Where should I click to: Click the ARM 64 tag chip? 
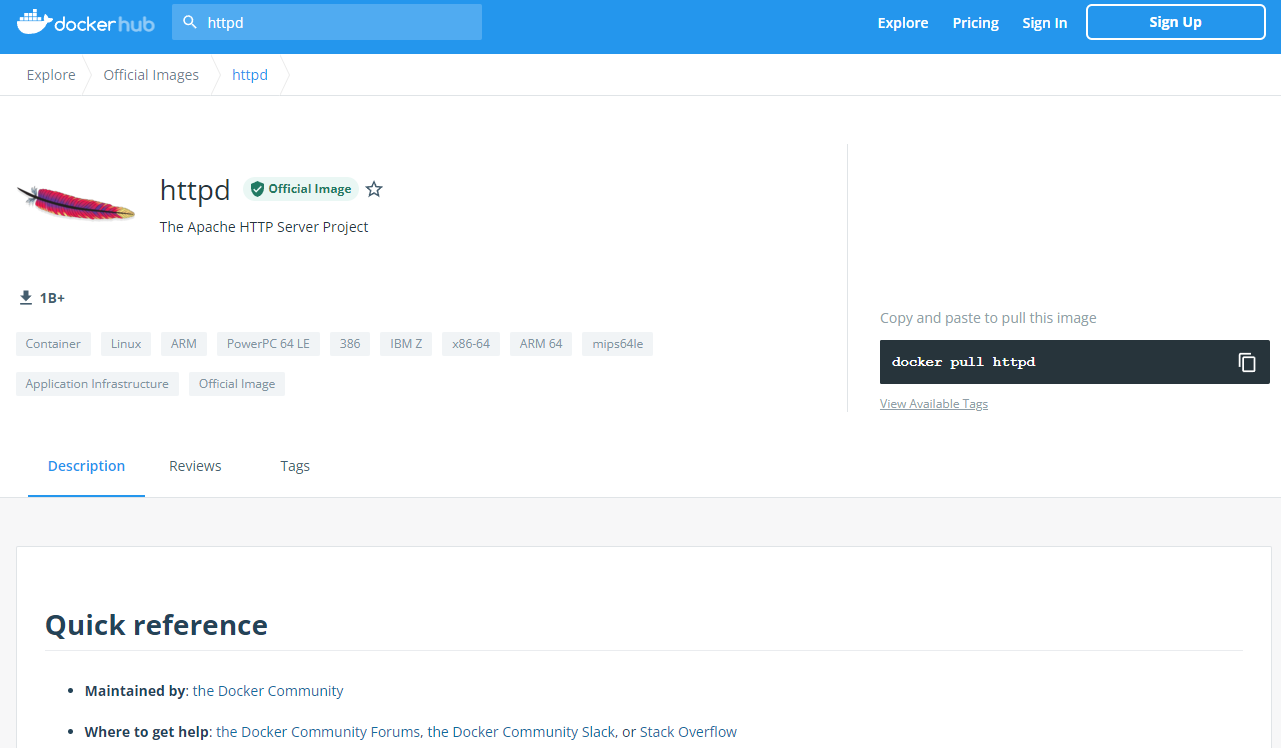(x=541, y=344)
